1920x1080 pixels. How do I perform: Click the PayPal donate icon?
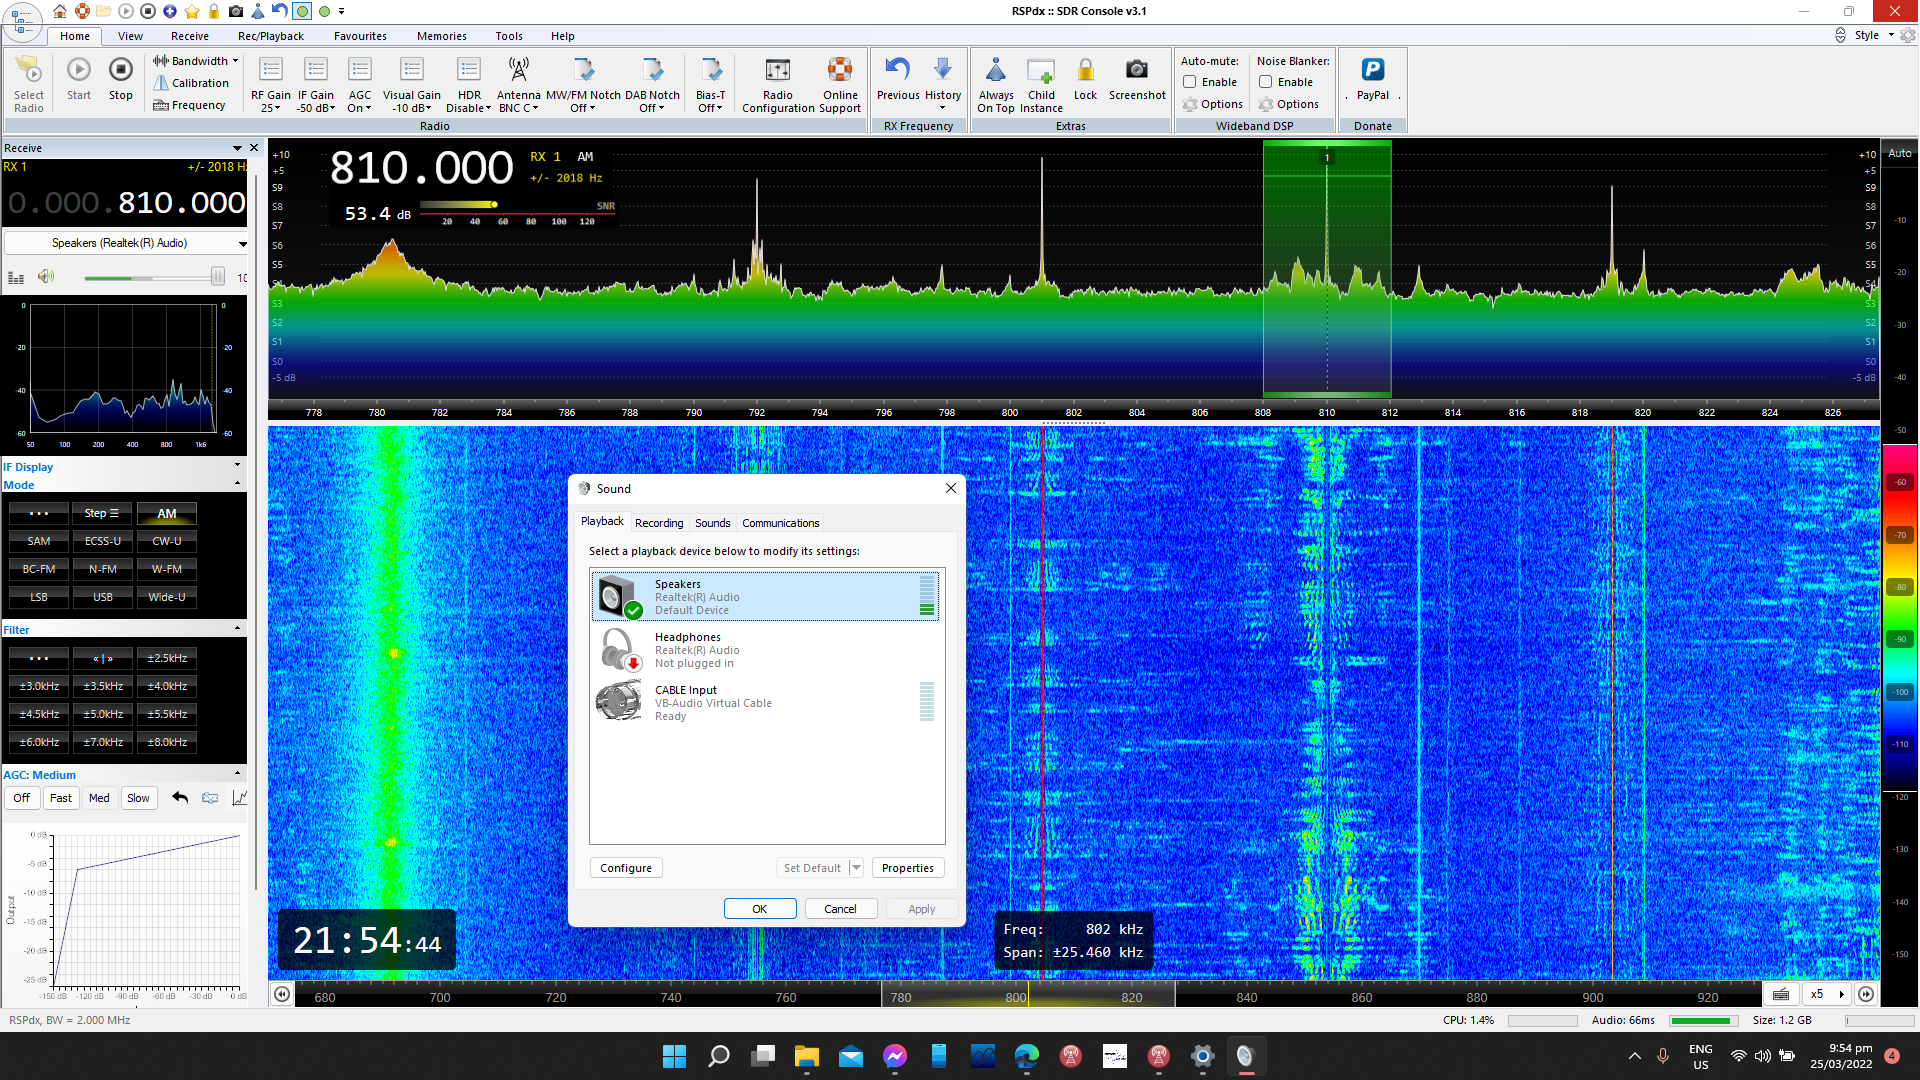(1372, 70)
